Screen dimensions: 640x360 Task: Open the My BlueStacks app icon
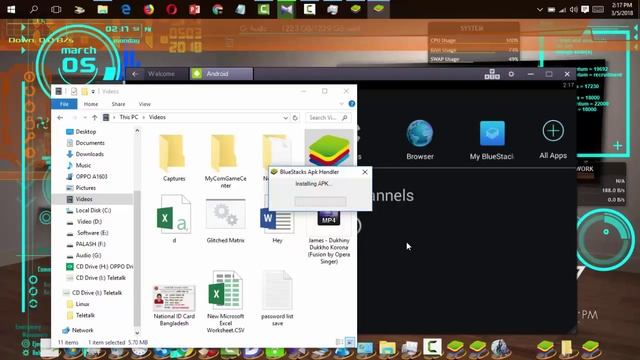coord(491,139)
